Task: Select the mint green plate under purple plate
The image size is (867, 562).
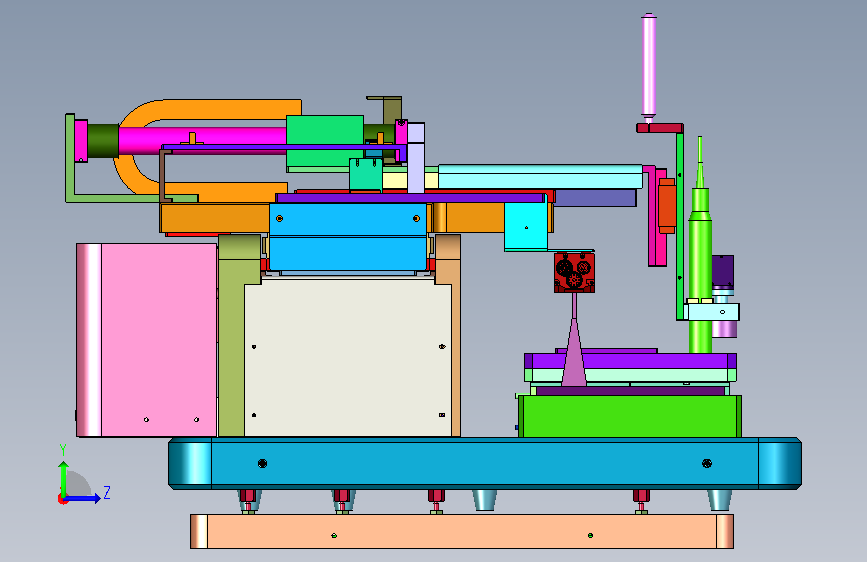Action: coord(630,375)
